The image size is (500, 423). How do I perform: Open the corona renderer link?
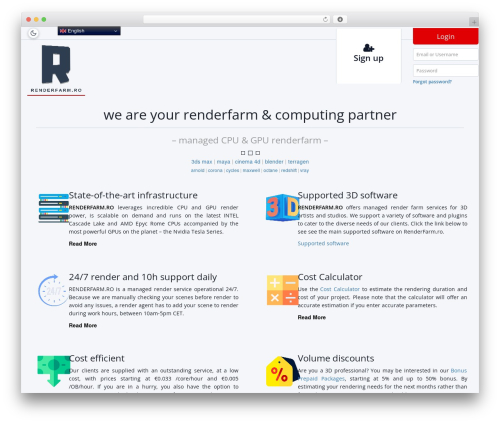click(215, 170)
